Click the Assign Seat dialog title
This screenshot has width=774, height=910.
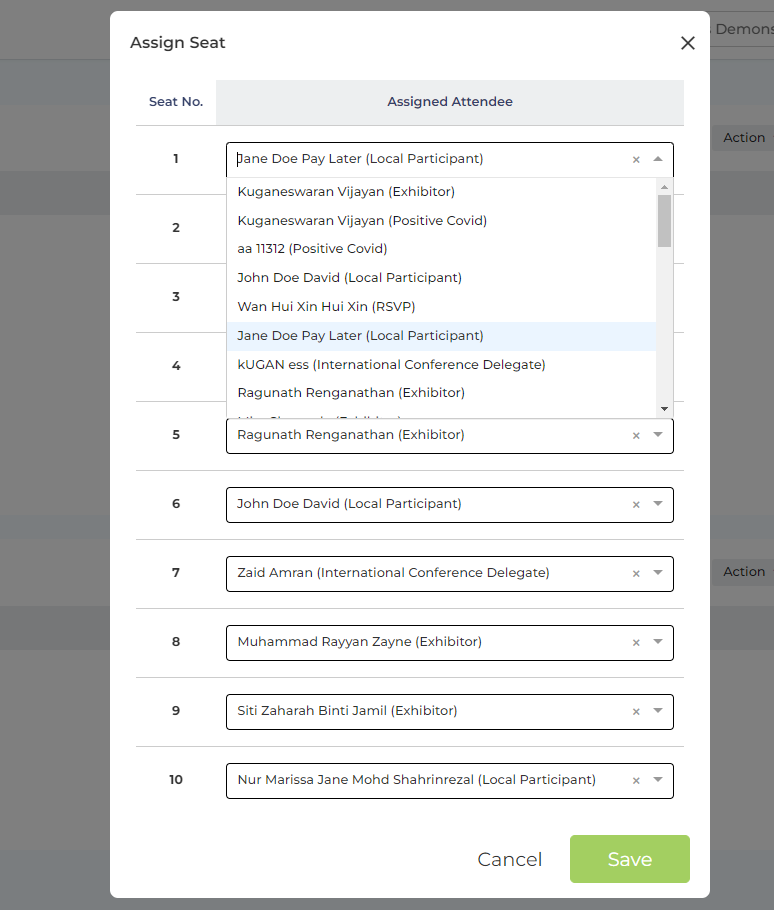coord(178,43)
